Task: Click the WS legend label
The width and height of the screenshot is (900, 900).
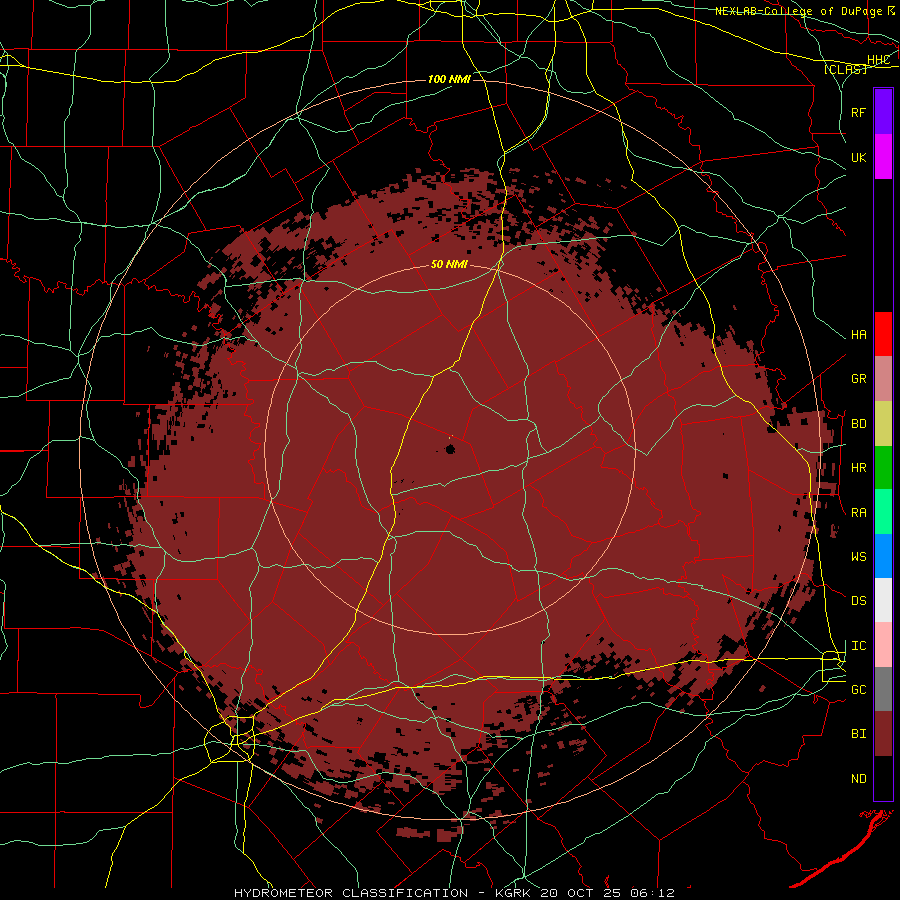Action: (859, 557)
